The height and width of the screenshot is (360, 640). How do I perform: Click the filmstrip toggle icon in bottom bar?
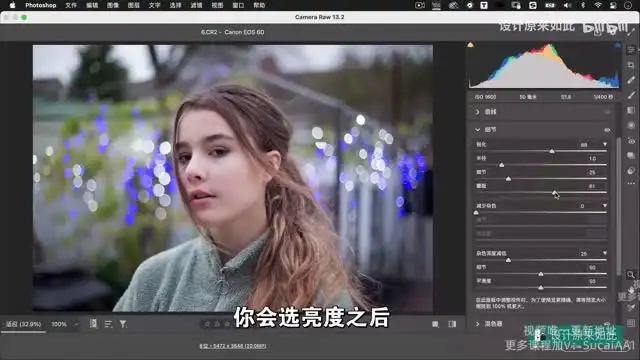pos(93,324)
